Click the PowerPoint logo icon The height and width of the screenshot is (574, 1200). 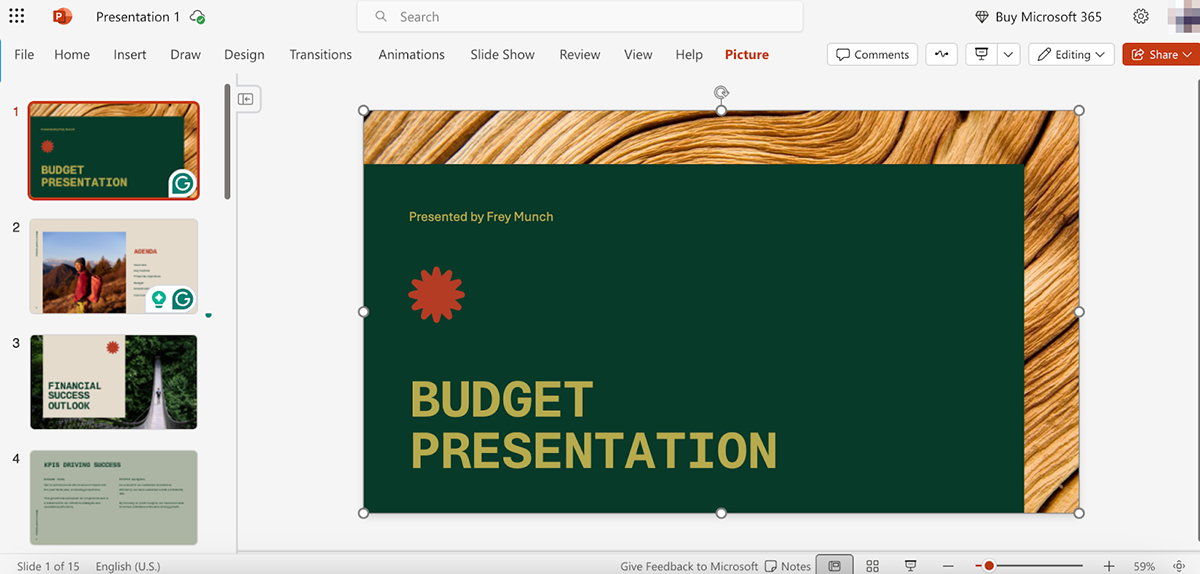62,16
